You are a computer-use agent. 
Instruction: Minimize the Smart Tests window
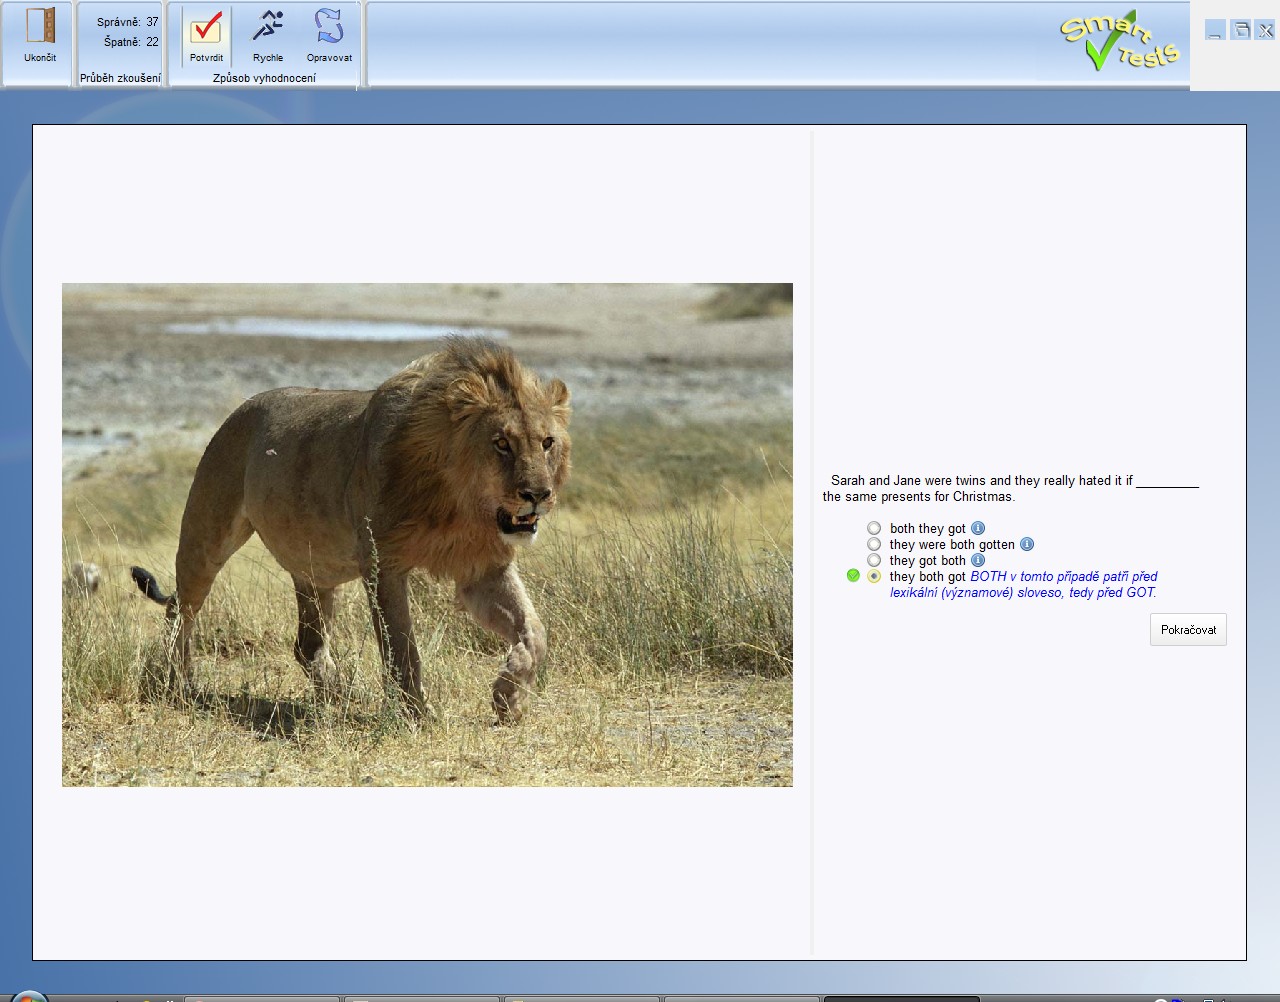[1215, 31]
